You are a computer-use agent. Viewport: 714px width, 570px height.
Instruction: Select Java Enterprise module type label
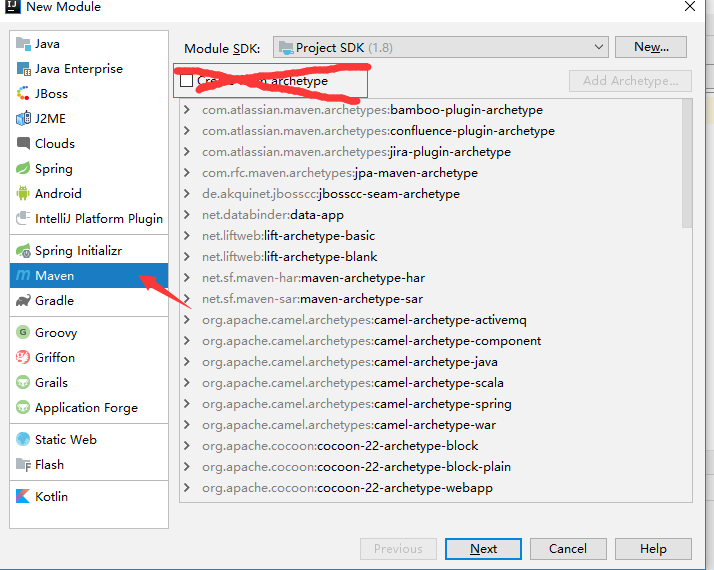(79, 69)
